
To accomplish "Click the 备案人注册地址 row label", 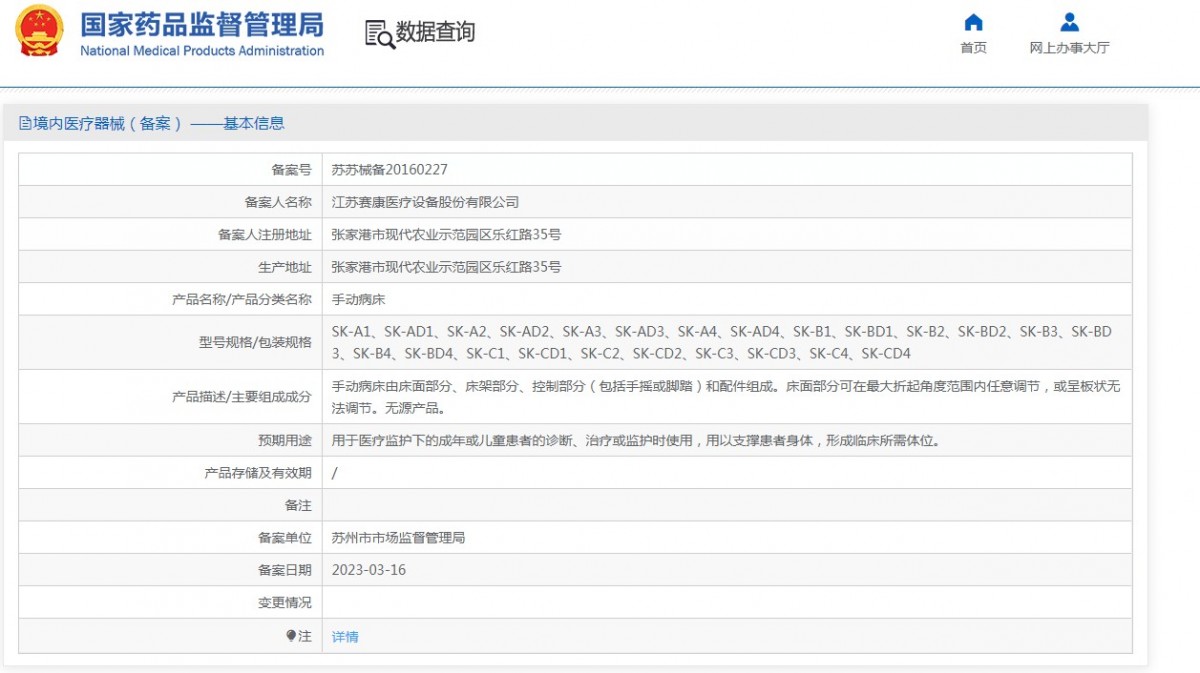I will [265, 235].
